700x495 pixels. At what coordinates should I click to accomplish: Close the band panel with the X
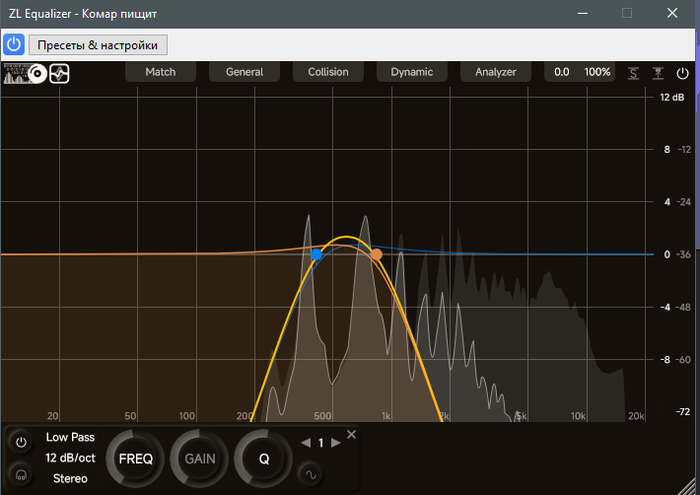[351, 434]
